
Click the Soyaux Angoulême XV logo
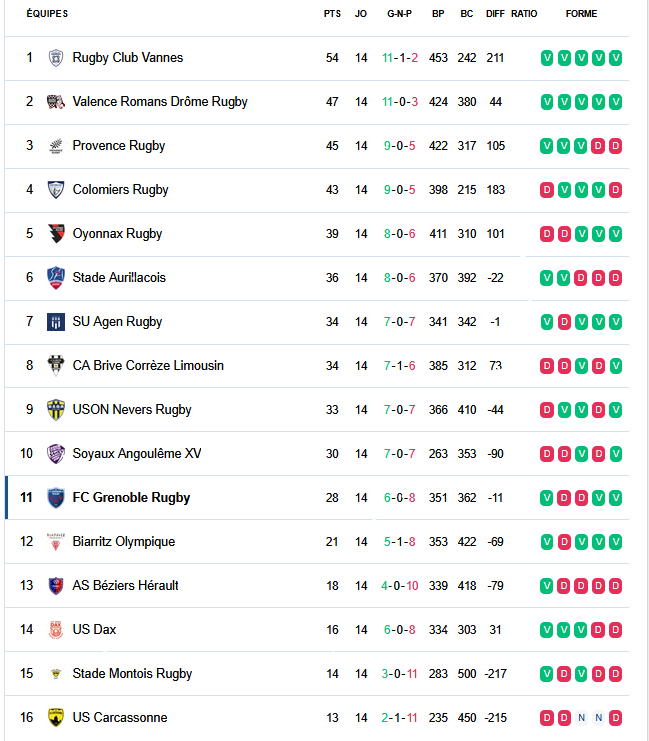click(56, 454)
